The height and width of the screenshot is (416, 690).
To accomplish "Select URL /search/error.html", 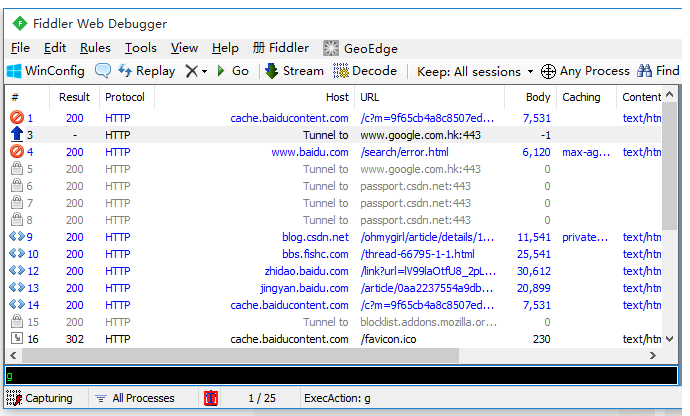I will [404, 152].
